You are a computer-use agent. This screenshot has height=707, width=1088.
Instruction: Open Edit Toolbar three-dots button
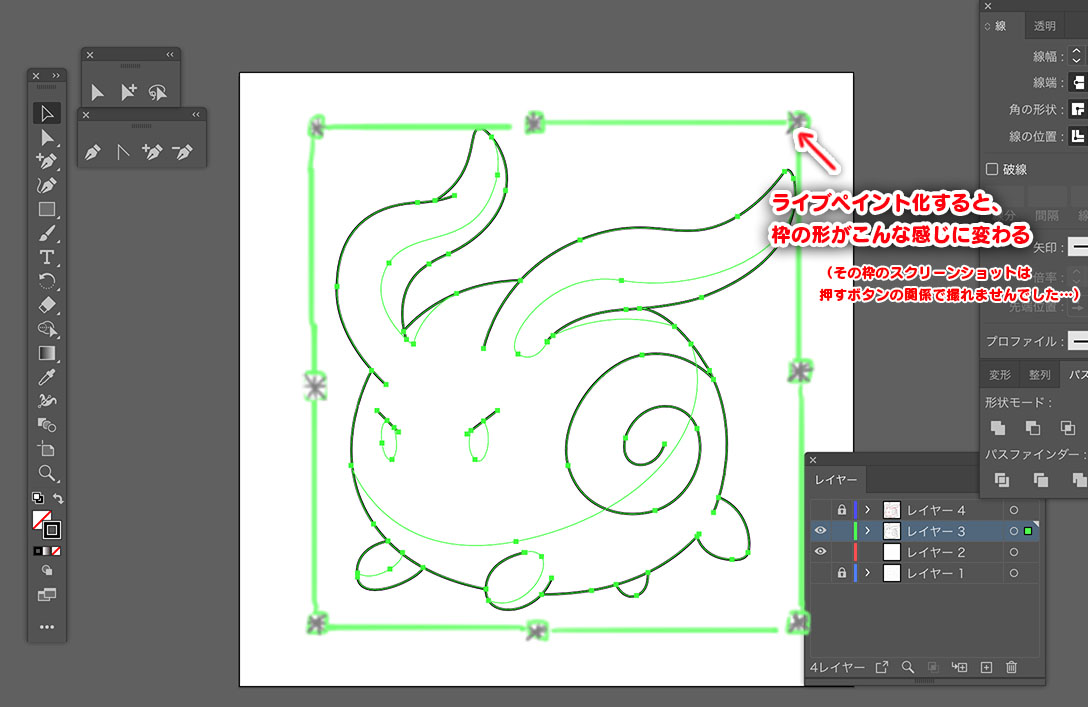pos(46,627)
